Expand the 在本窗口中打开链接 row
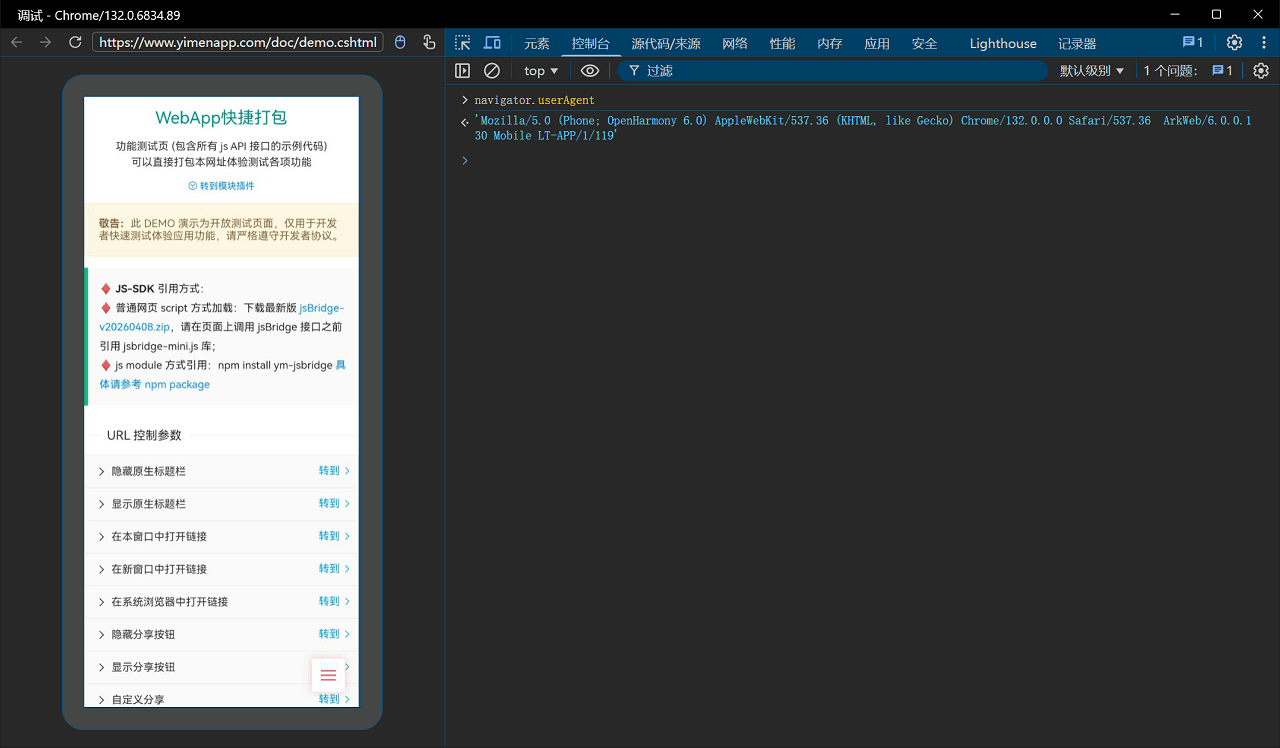The width and height of the screenshot is (1280, 748). tap(221, 537)
